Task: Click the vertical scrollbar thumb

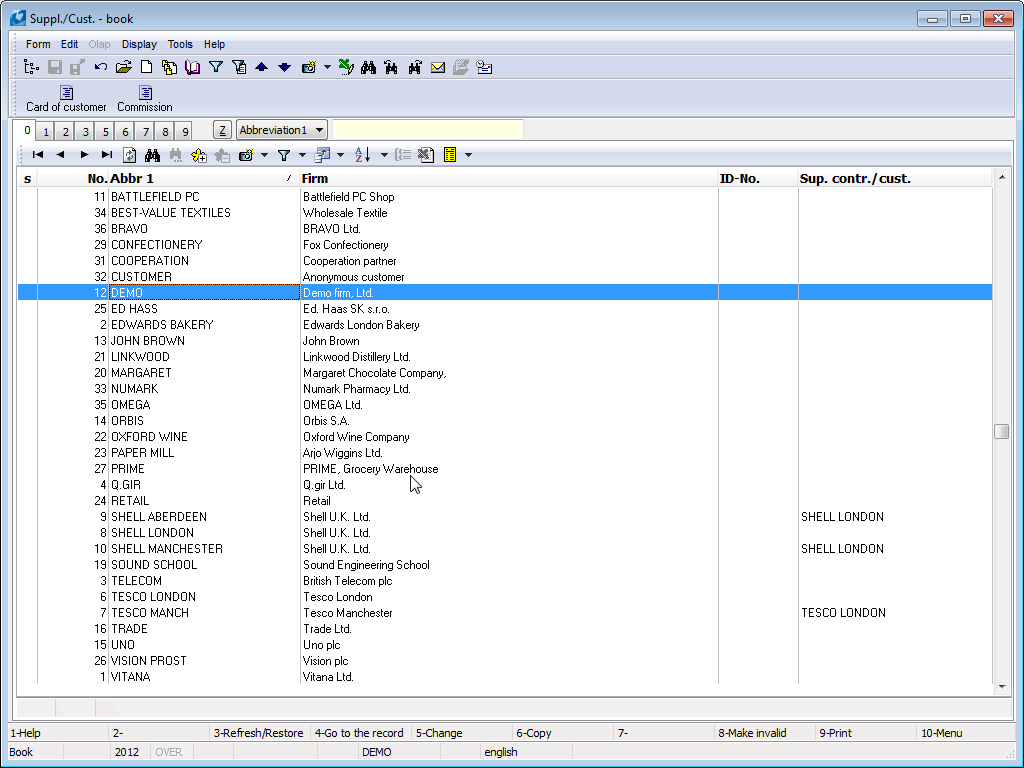Action: point(1001,432)
